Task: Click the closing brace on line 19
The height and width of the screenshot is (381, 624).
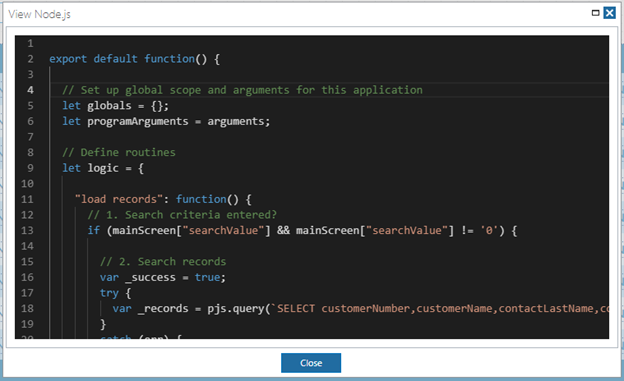Action: [103, 324]
